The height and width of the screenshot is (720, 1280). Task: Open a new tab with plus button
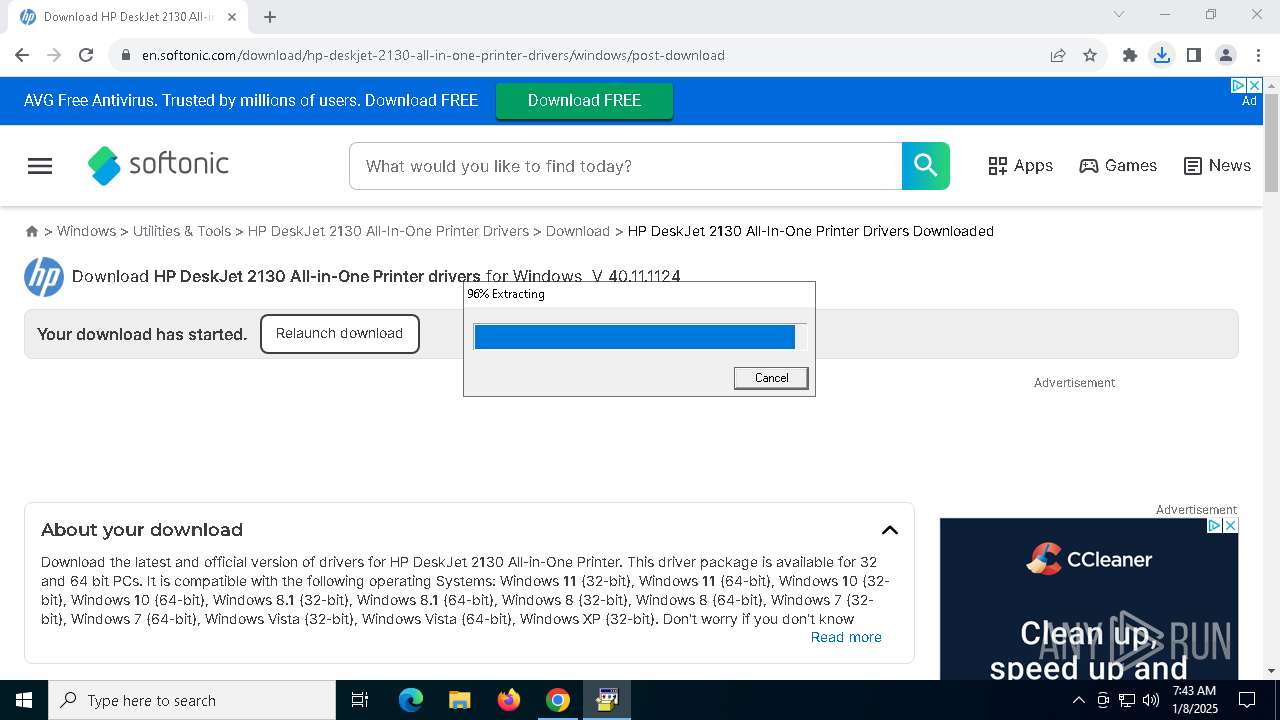tap(270, 16)
